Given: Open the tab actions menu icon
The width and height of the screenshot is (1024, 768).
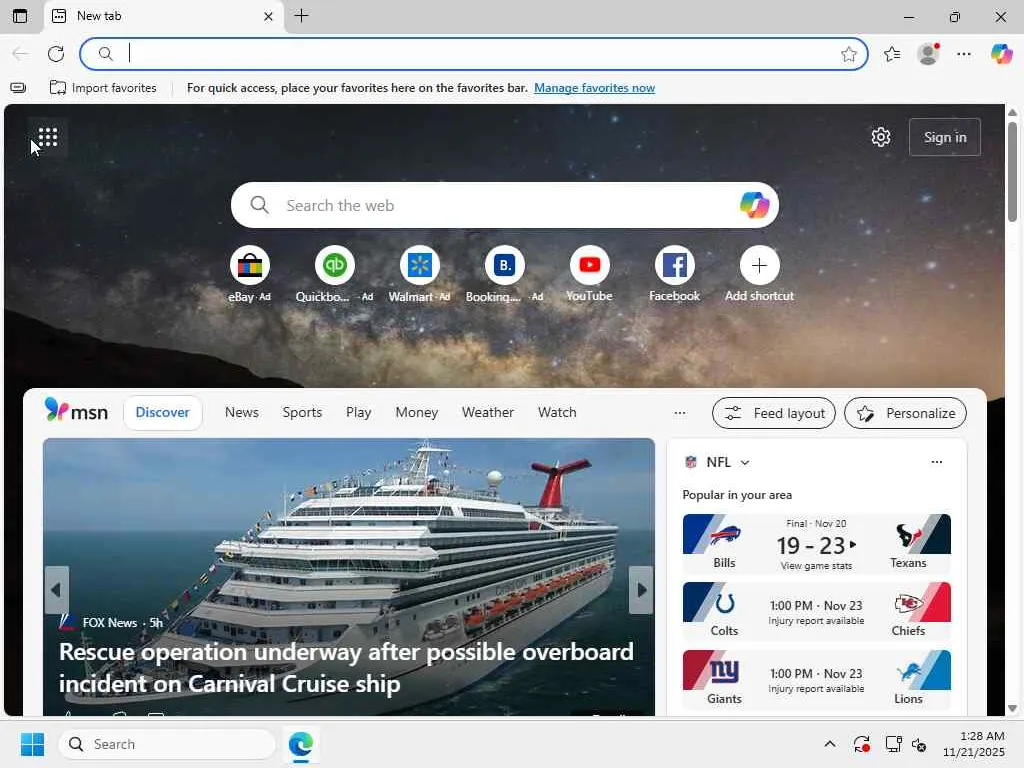Looking at the screenshot, I should 20,16.
